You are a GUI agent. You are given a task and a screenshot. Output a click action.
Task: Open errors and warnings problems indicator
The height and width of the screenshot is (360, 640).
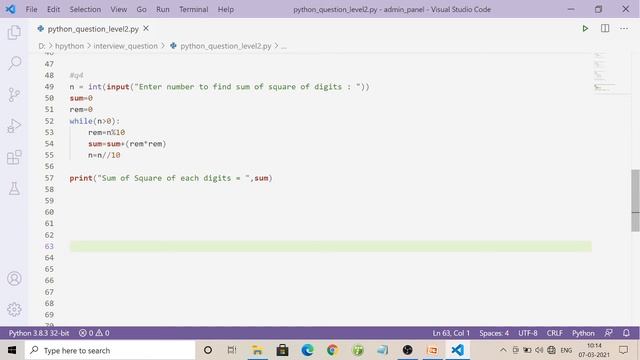[94, 333]
